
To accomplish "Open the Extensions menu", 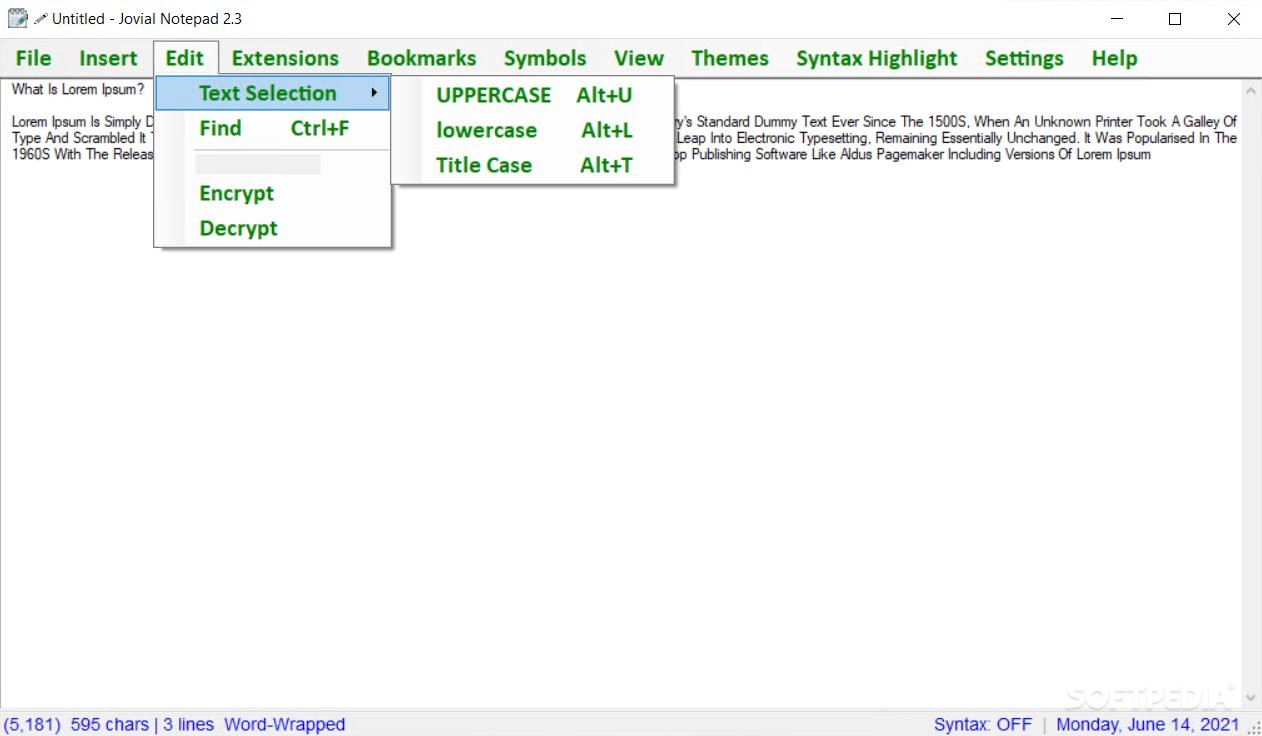I will 285,58.
